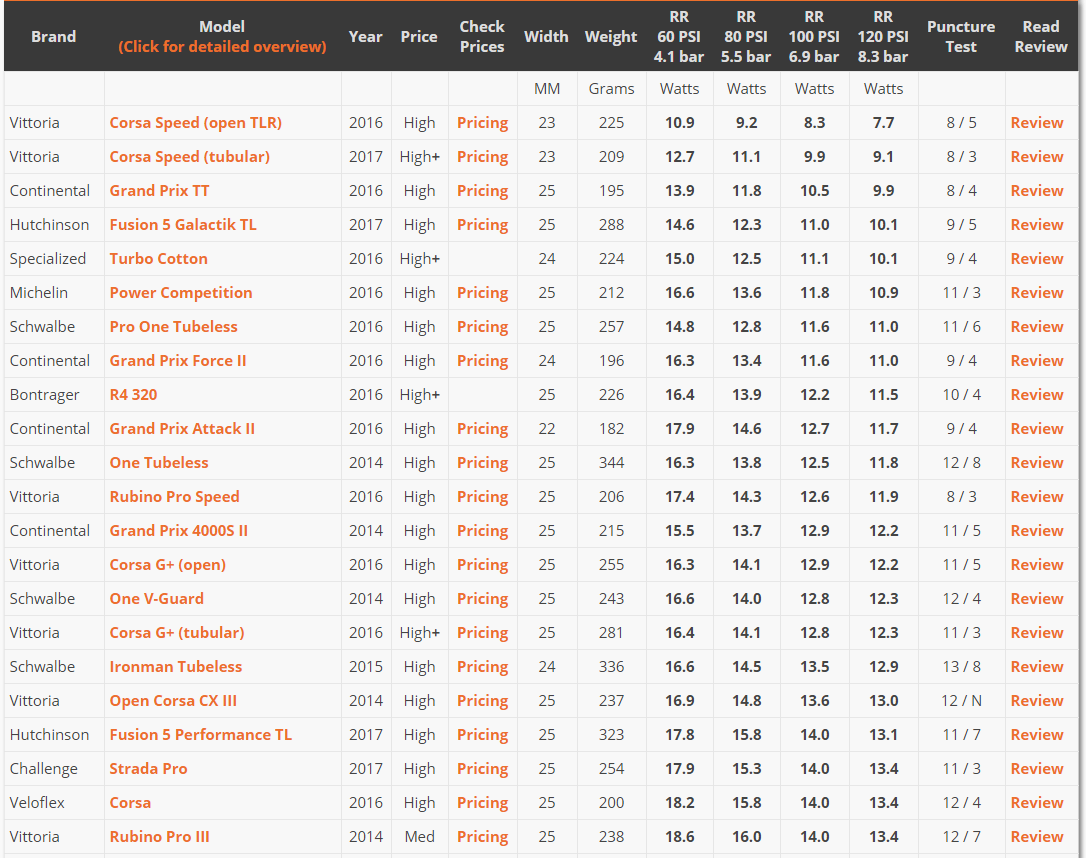Open Corsa Speed (tubular) model link
Image resolution: width=1086 pixels, height=858 pixels.
click(x=189, y=157)
